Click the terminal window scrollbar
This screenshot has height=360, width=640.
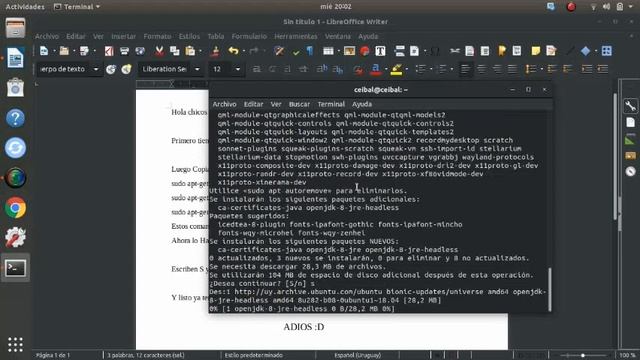pyautogui.click(x=550, y=289)
